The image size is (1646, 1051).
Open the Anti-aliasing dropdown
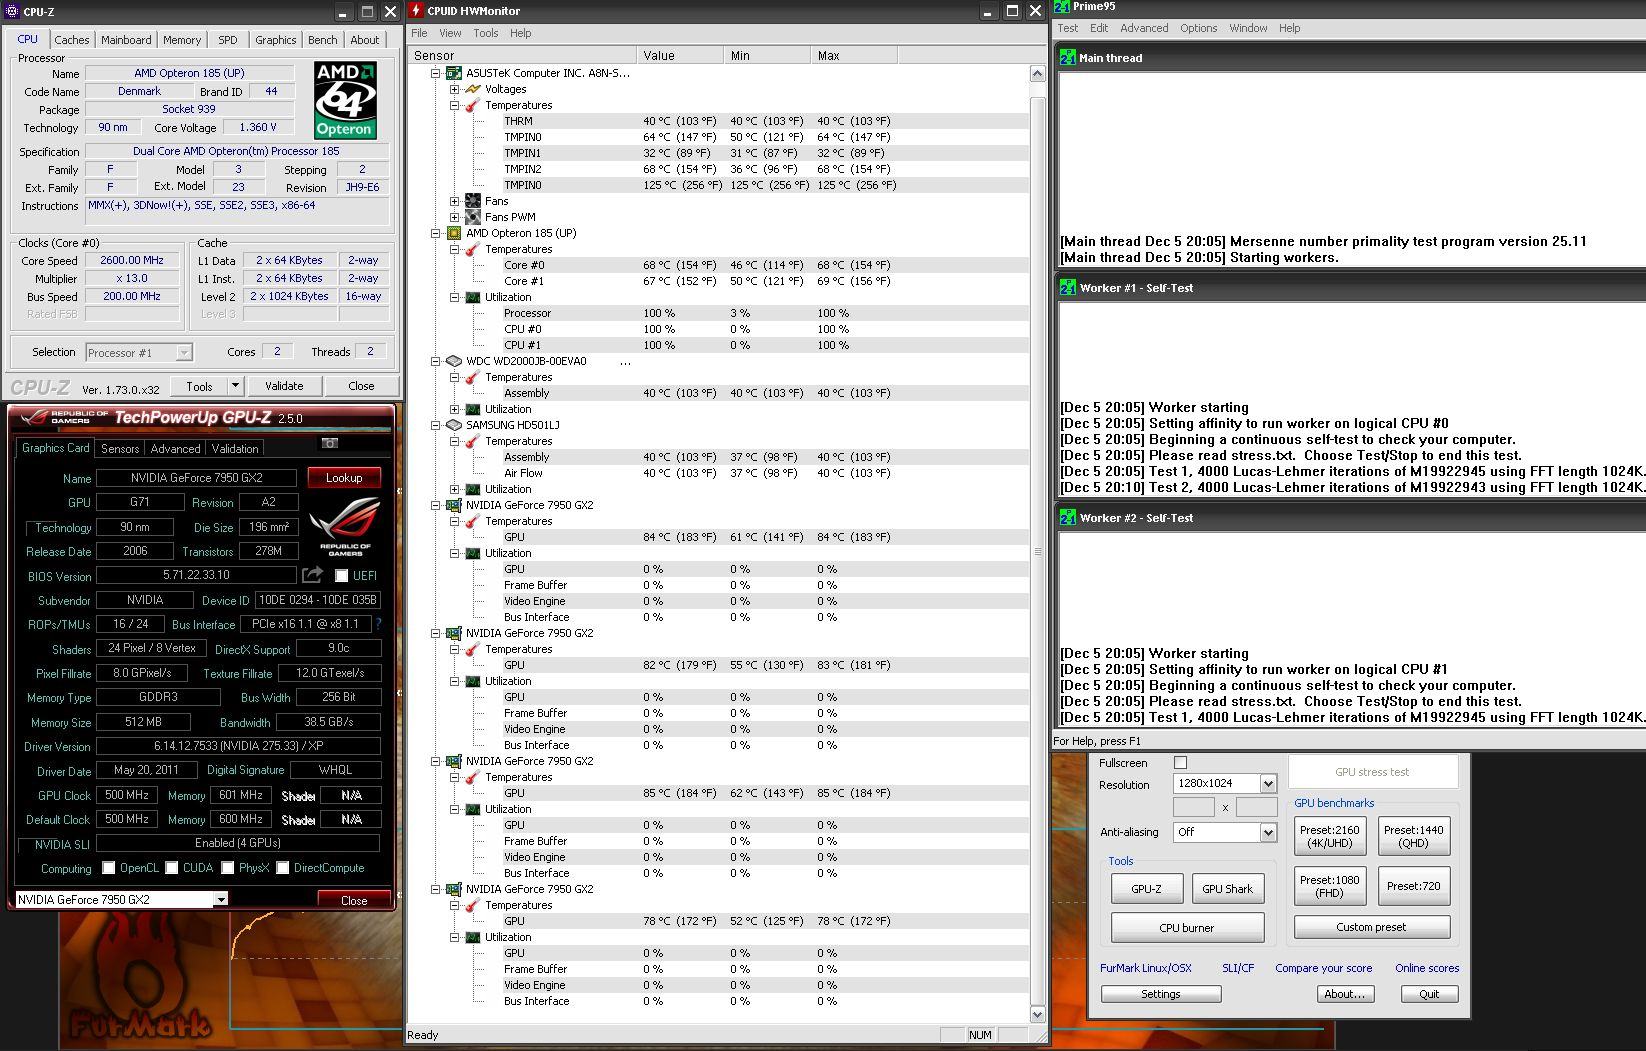[1268, 832]
